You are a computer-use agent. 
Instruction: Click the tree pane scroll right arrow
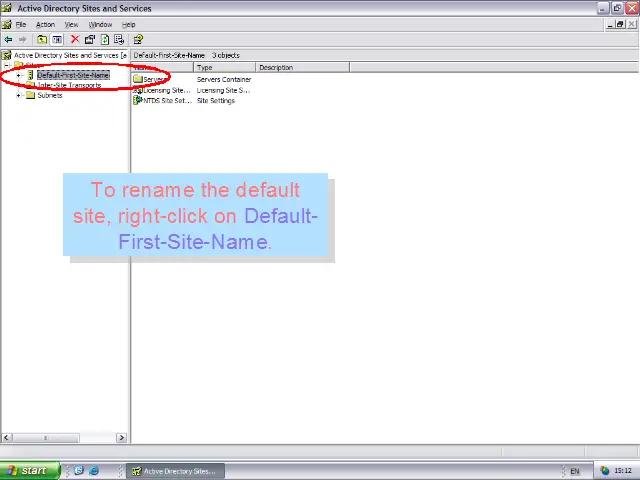tap(121, 438)
